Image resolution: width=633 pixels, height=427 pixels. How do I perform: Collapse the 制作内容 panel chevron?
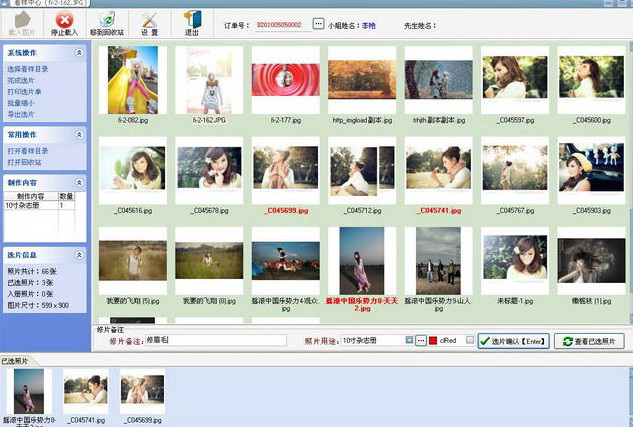tap(79, 182)
